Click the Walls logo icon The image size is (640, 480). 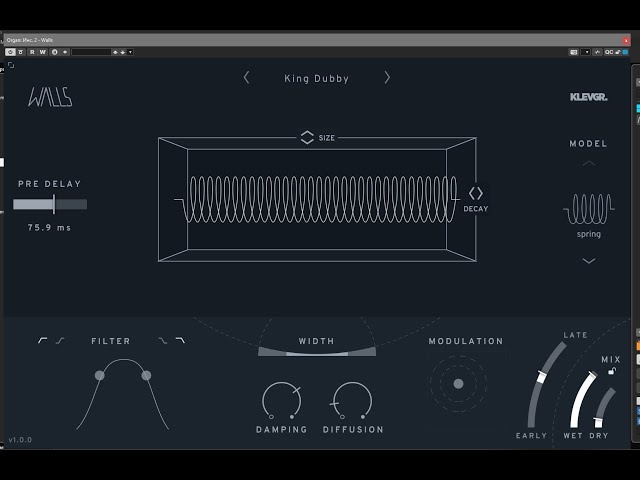(50, 97)
